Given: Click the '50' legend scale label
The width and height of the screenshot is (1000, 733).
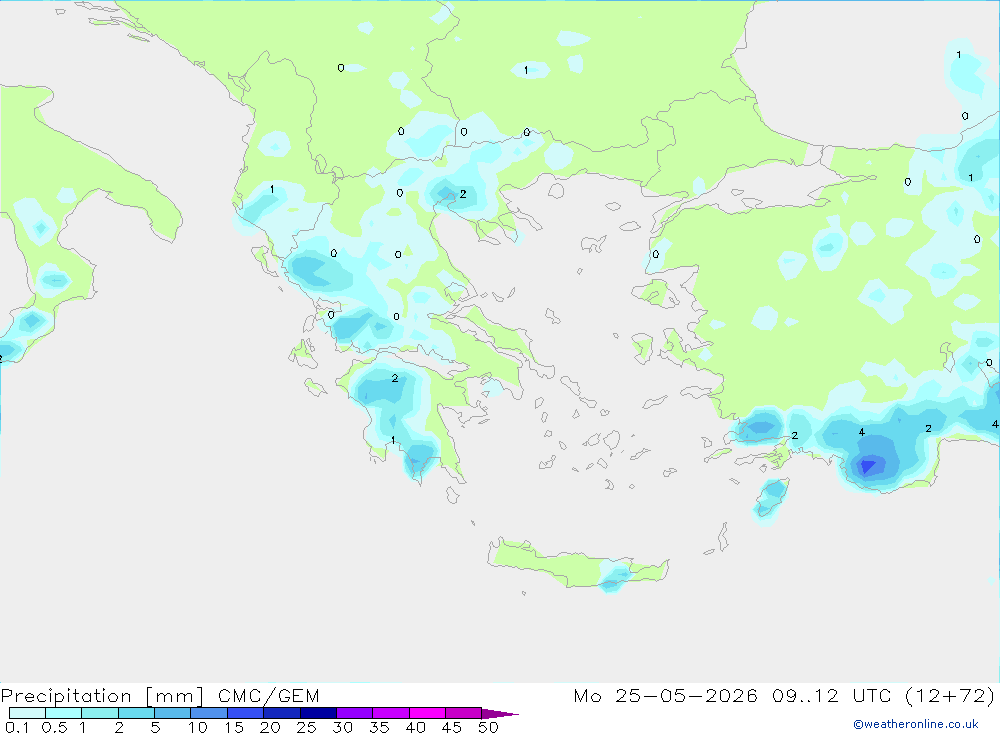Looking at the screenshot, I should tap(488, 727).
